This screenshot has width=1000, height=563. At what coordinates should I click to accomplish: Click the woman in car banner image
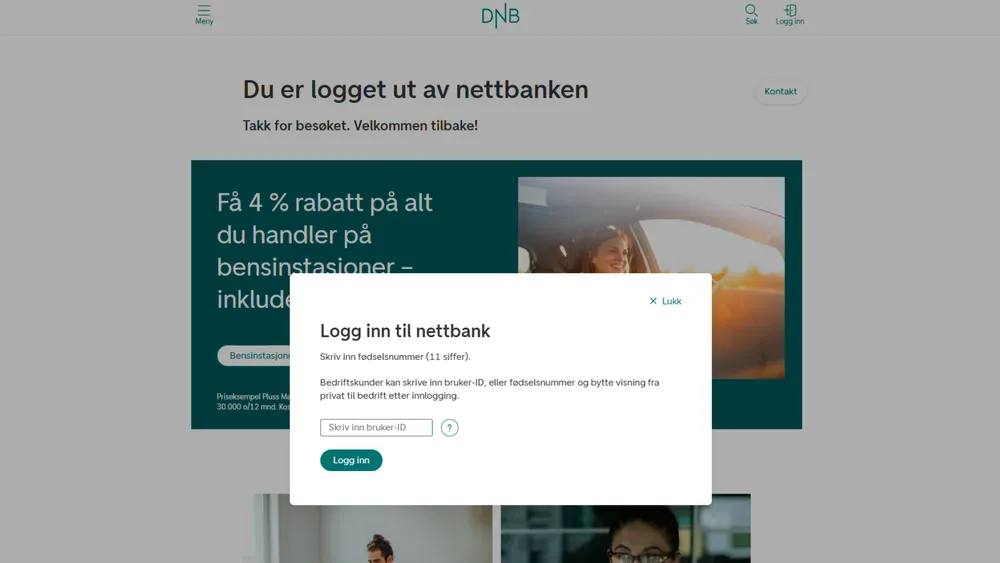coord(651,224)
